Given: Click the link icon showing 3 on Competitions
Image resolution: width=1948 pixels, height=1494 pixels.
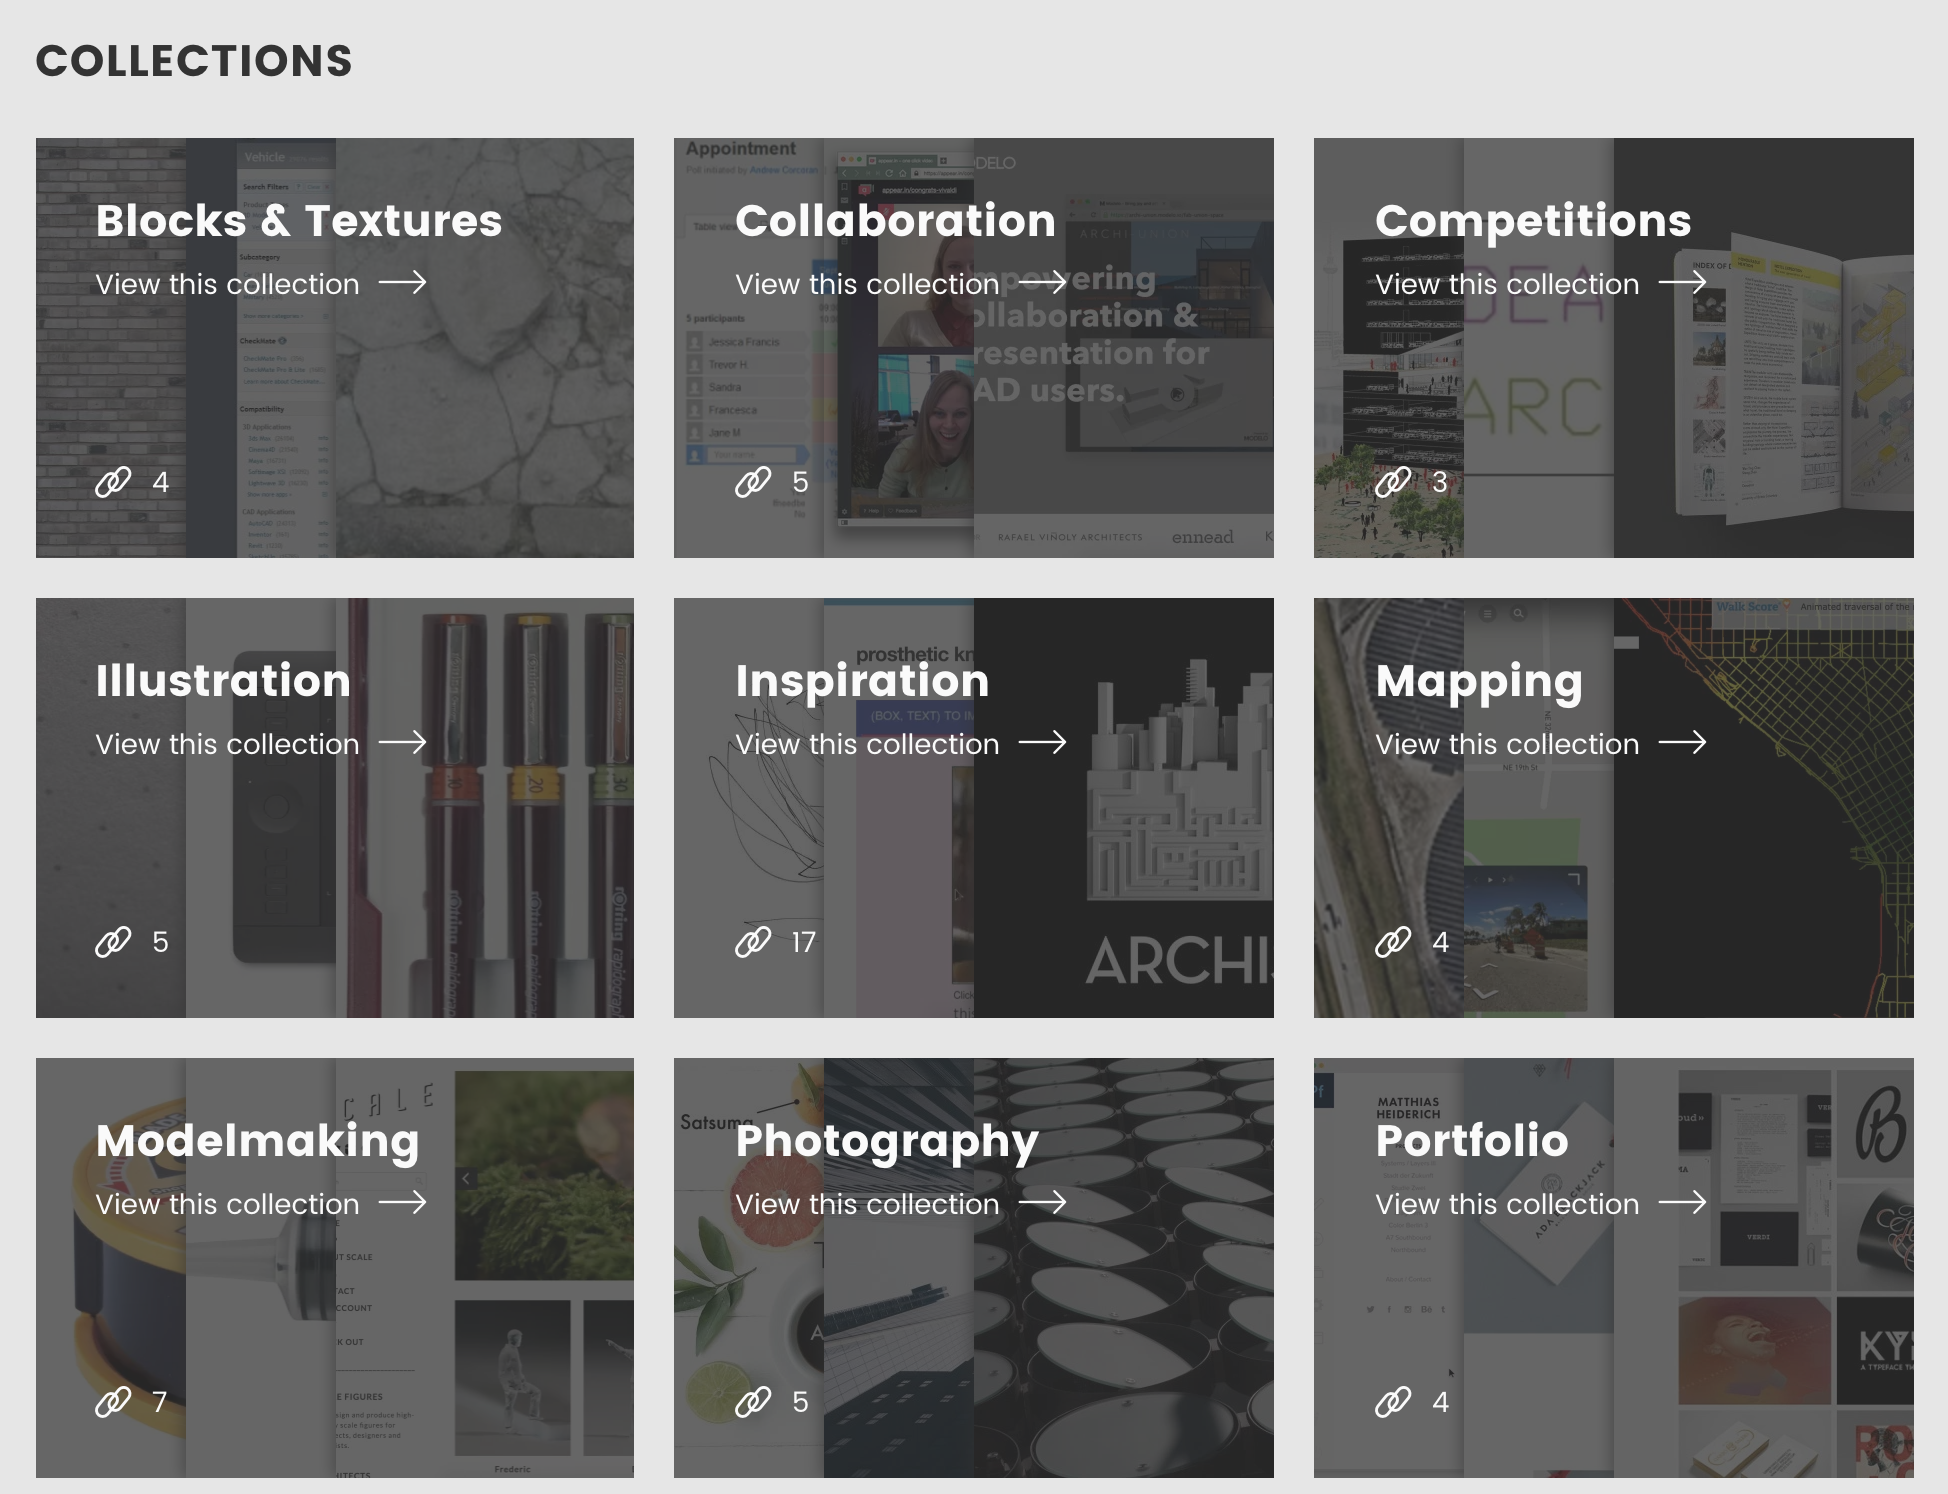Looking at the screenshot, I should [1392, 482].
